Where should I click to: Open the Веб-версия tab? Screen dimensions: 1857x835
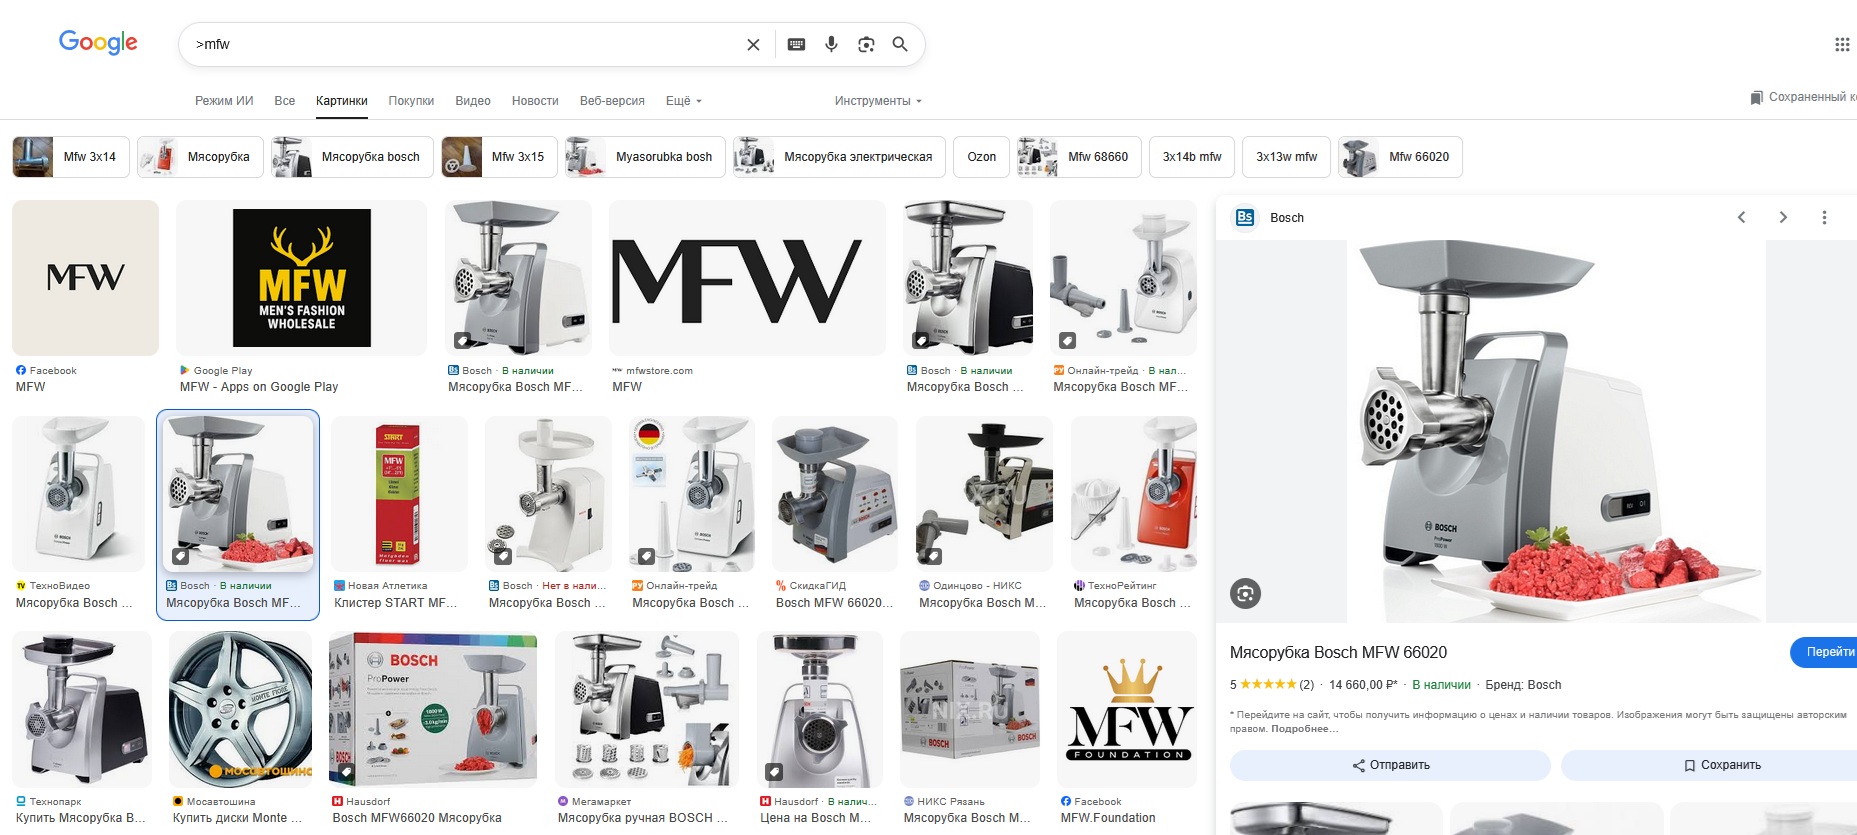[x=612, y=101]
